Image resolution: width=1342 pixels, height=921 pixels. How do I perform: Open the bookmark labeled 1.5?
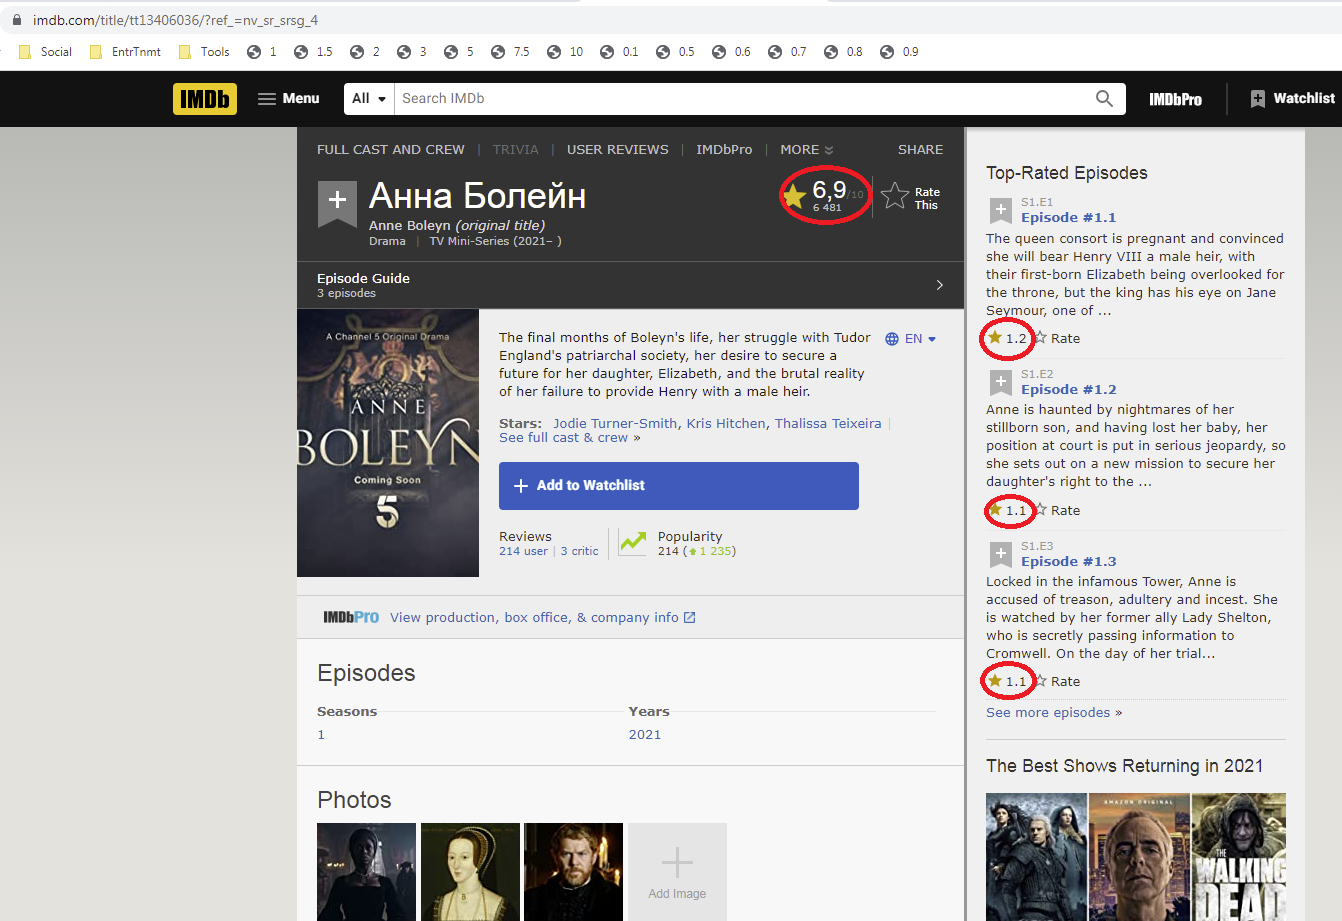tap(313, 52)
